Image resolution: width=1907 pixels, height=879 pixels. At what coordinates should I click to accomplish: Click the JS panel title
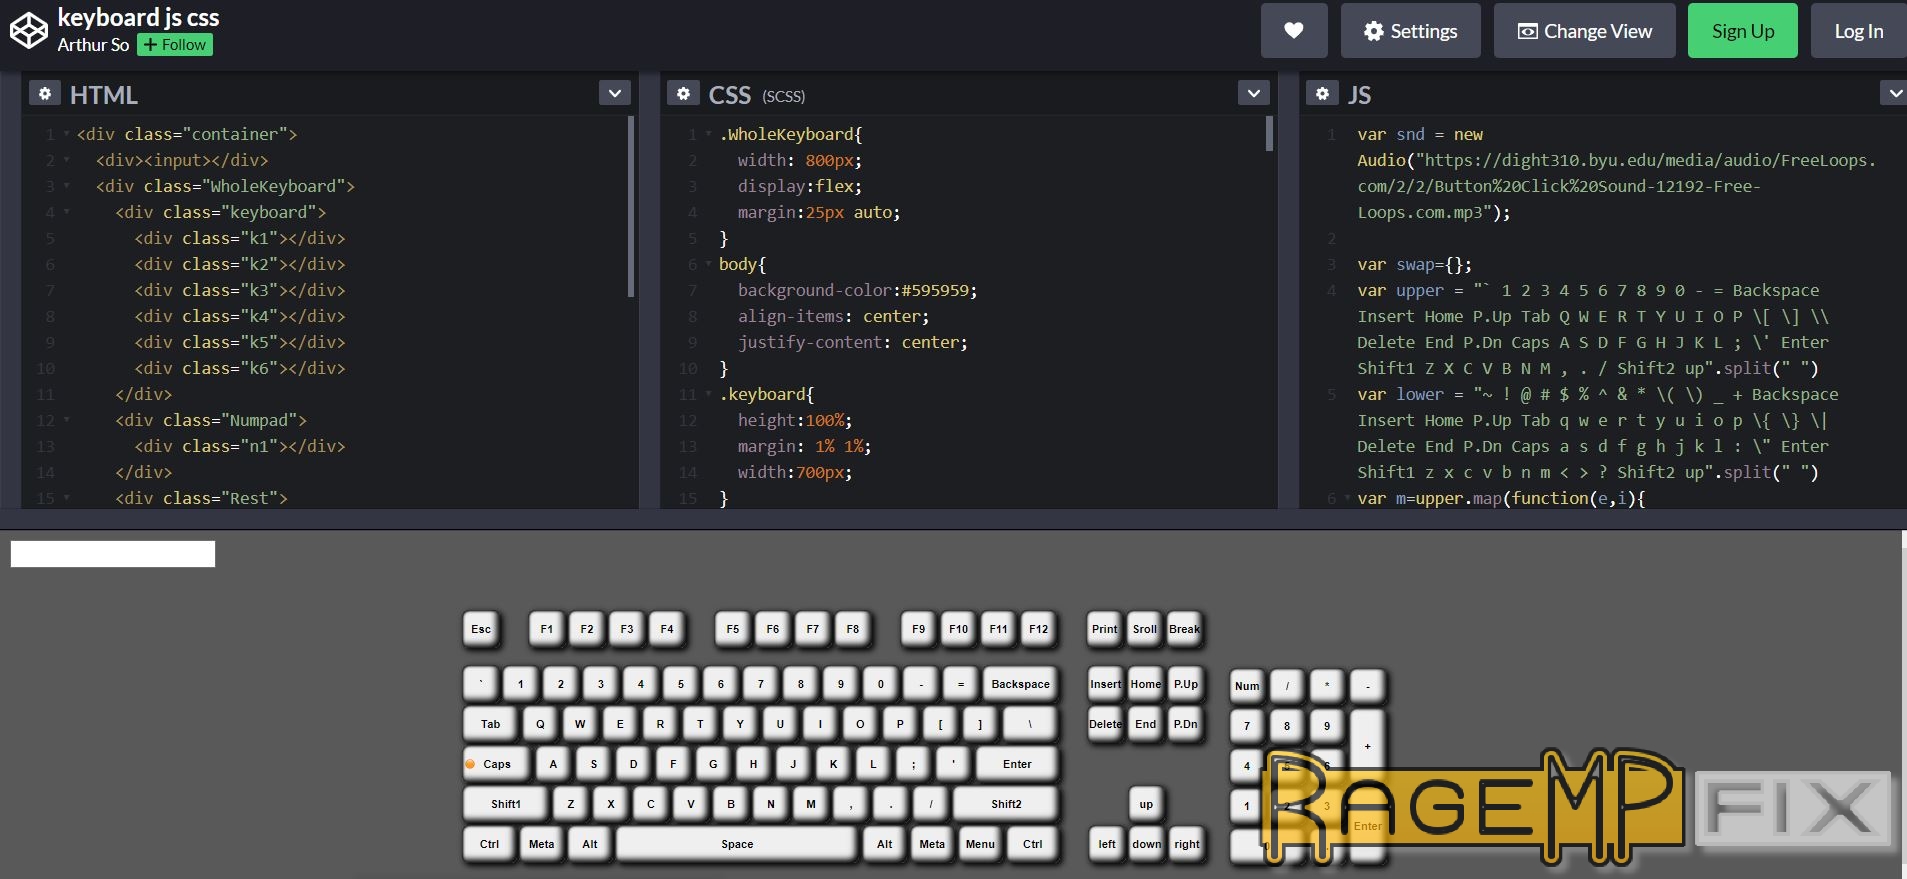coord(1359,95)
